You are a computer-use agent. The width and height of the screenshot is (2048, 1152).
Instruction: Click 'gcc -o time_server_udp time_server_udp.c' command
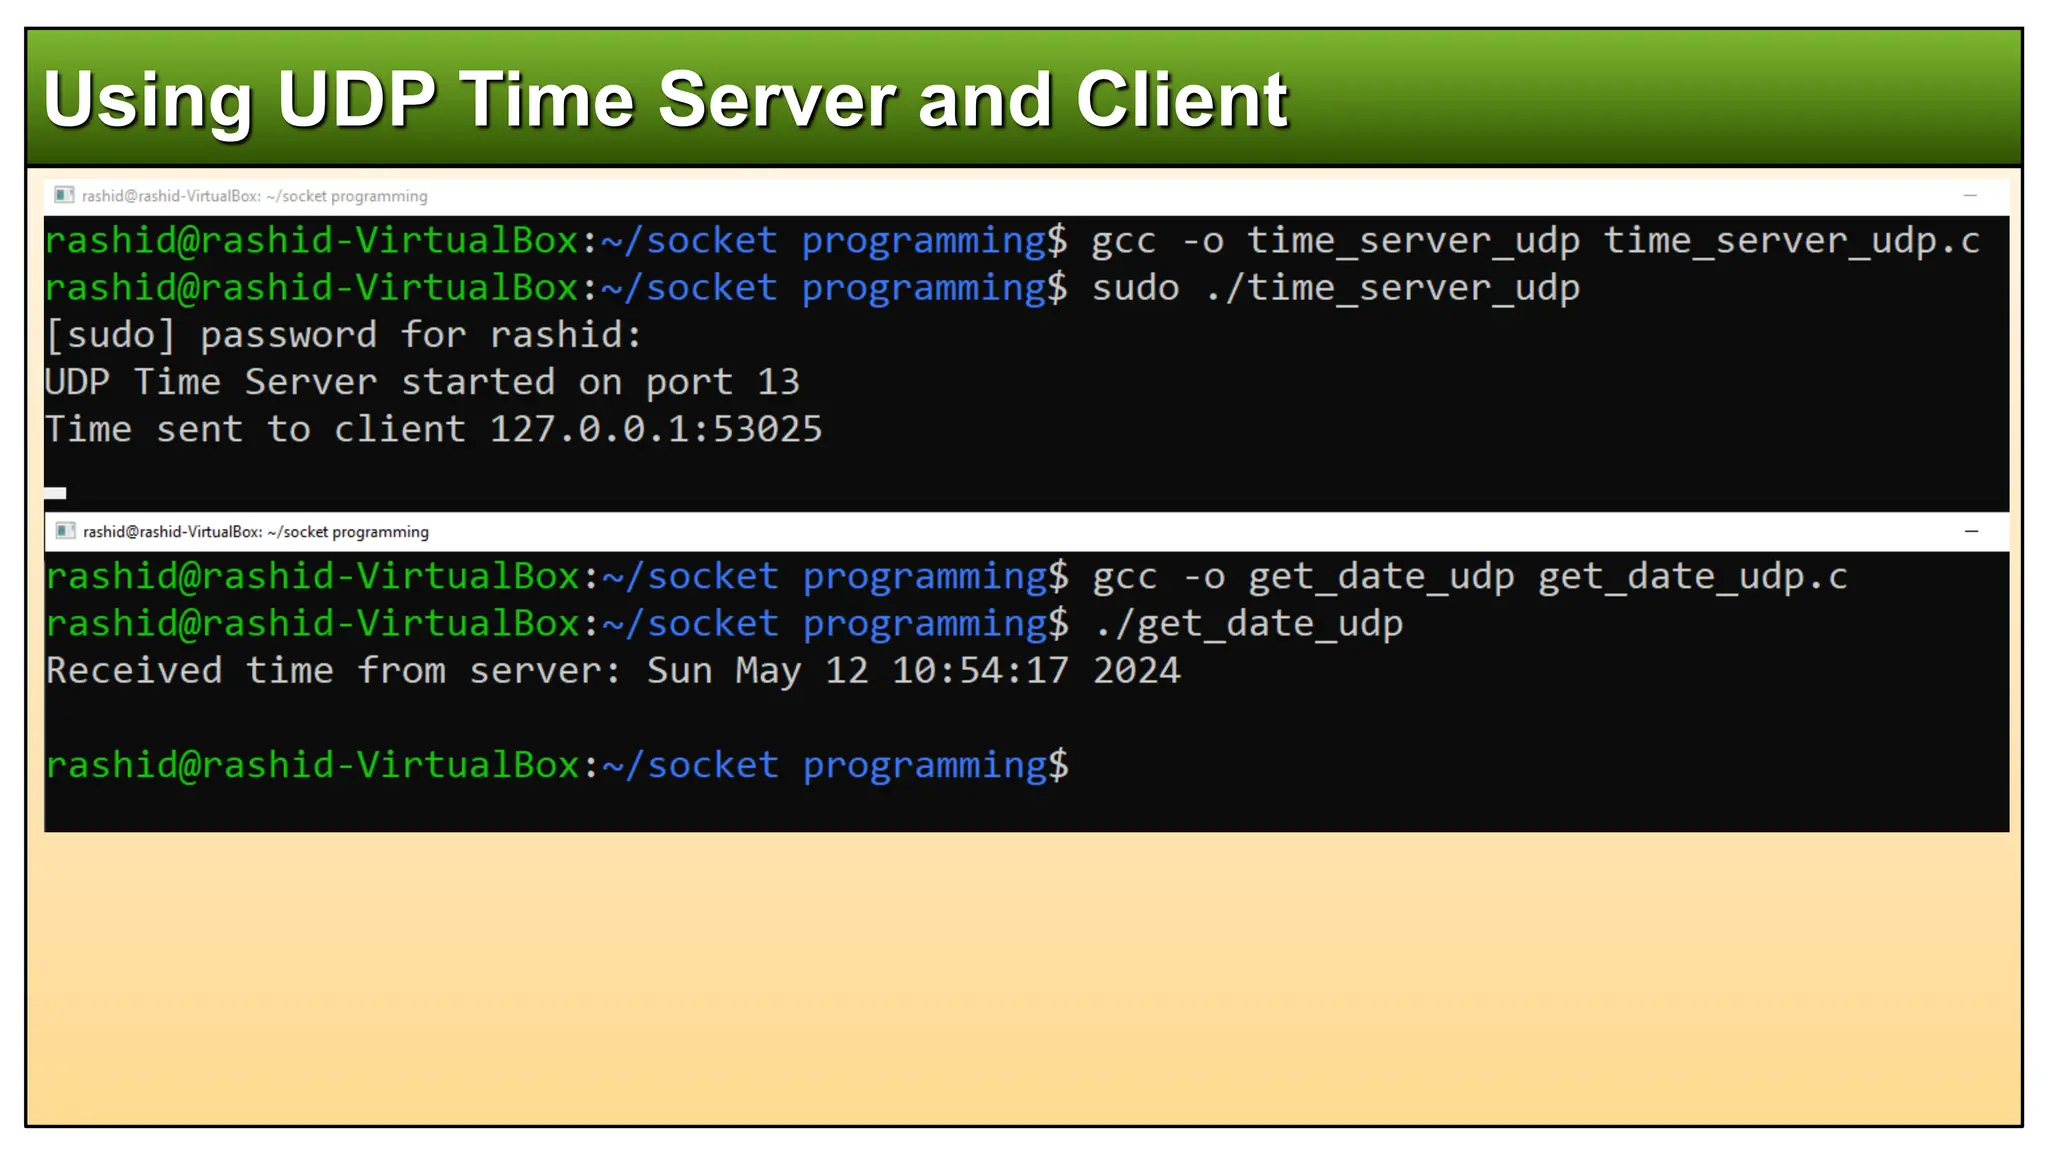[x=1535, y=241]
